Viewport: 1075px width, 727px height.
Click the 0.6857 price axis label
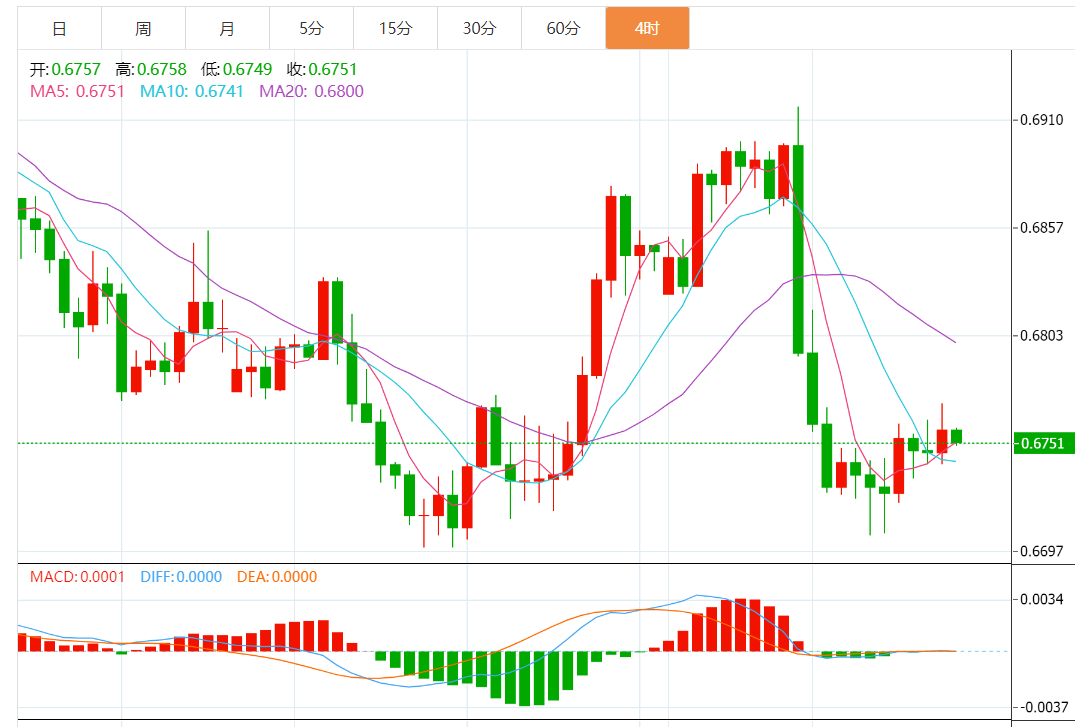click(x=1042, y=228)
